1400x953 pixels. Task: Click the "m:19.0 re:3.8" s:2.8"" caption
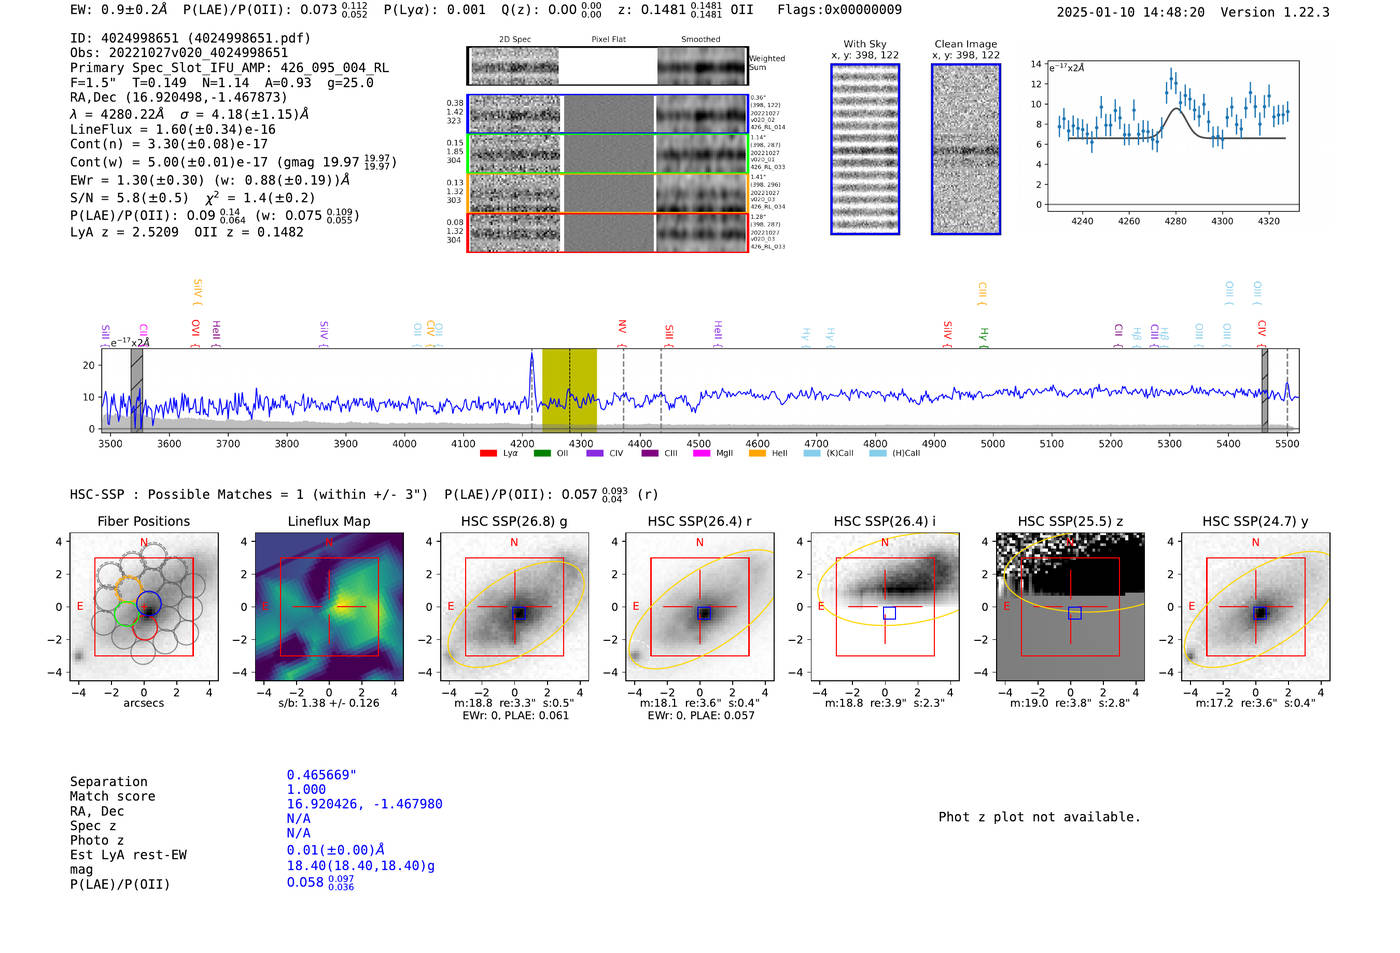pos(1070,703)
